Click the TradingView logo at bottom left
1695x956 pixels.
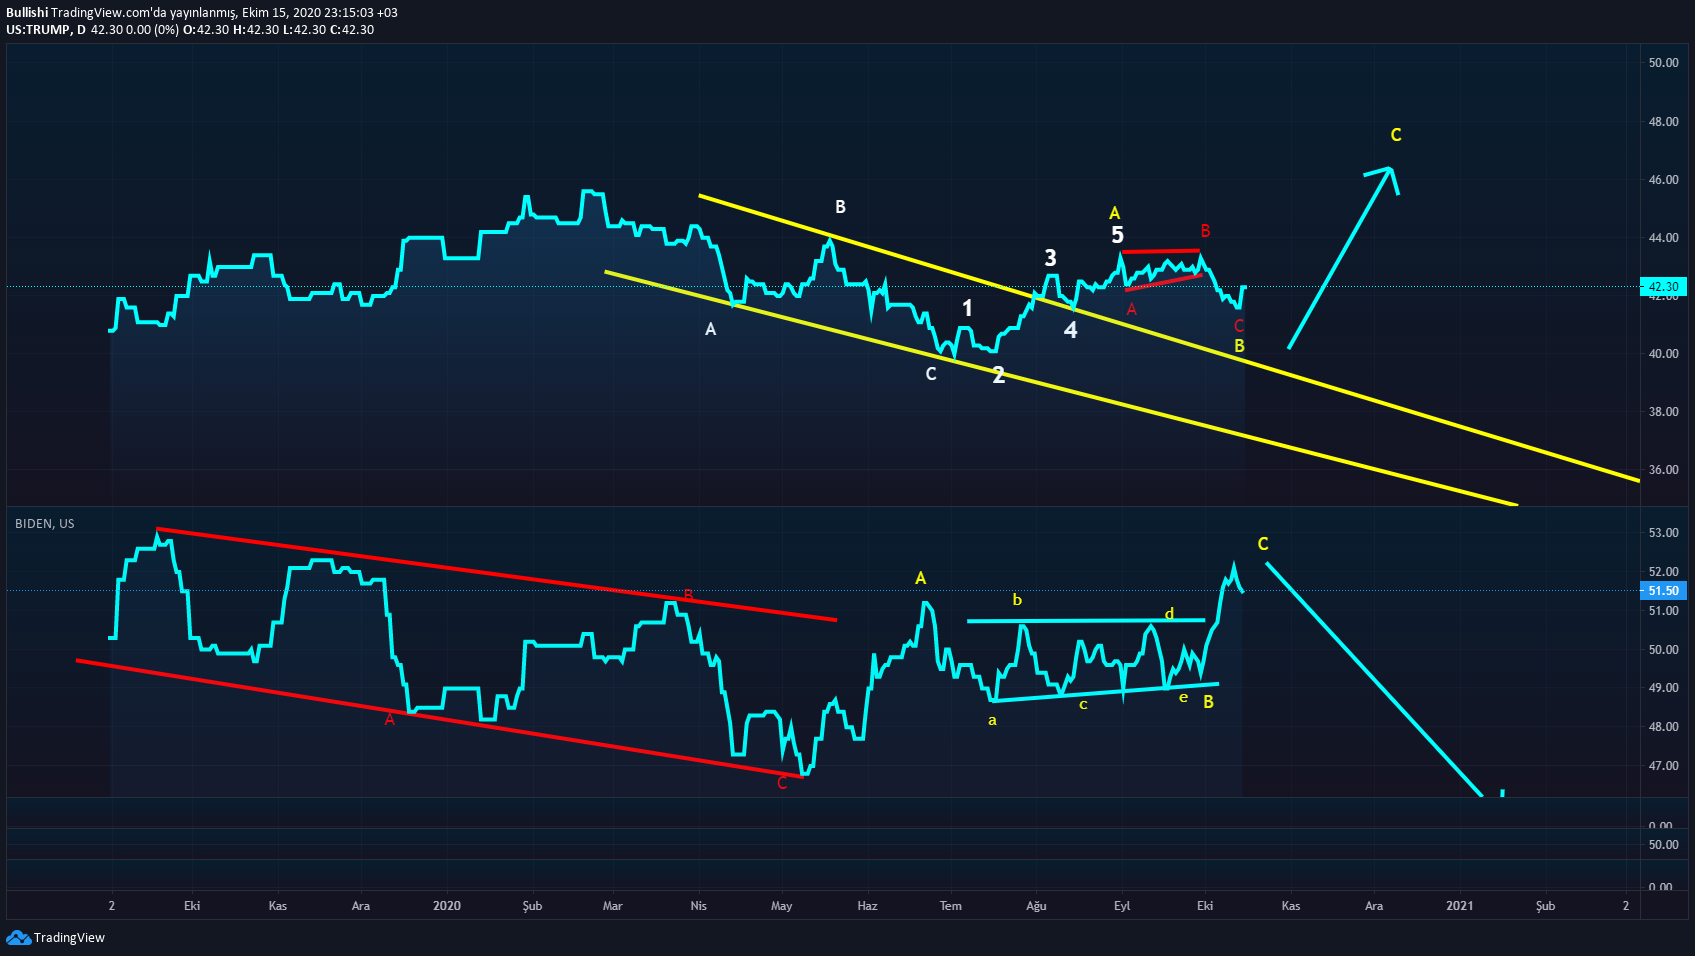(x=56, y=937)
